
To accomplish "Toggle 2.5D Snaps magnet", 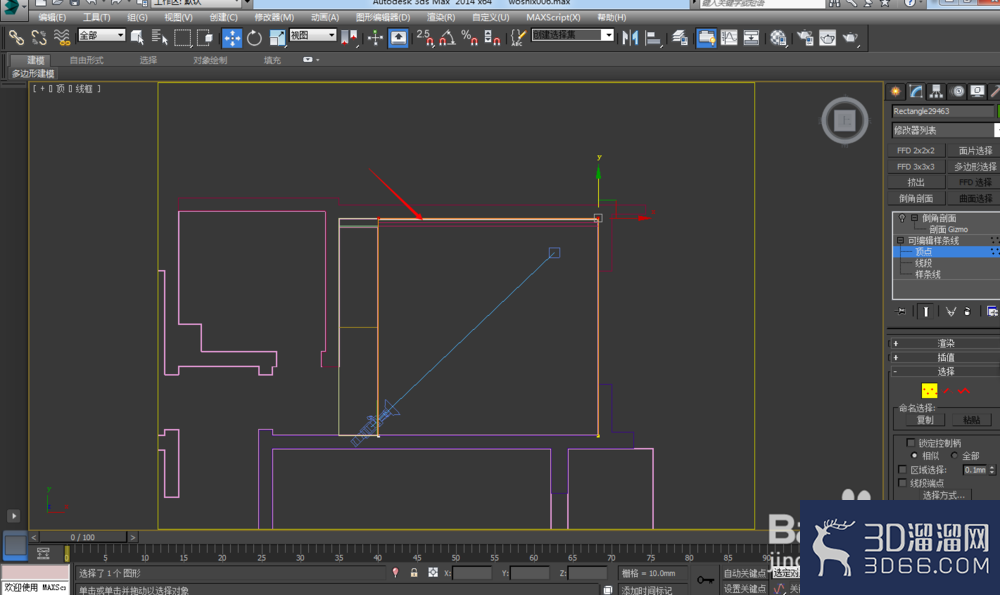I will coord(425,38).
